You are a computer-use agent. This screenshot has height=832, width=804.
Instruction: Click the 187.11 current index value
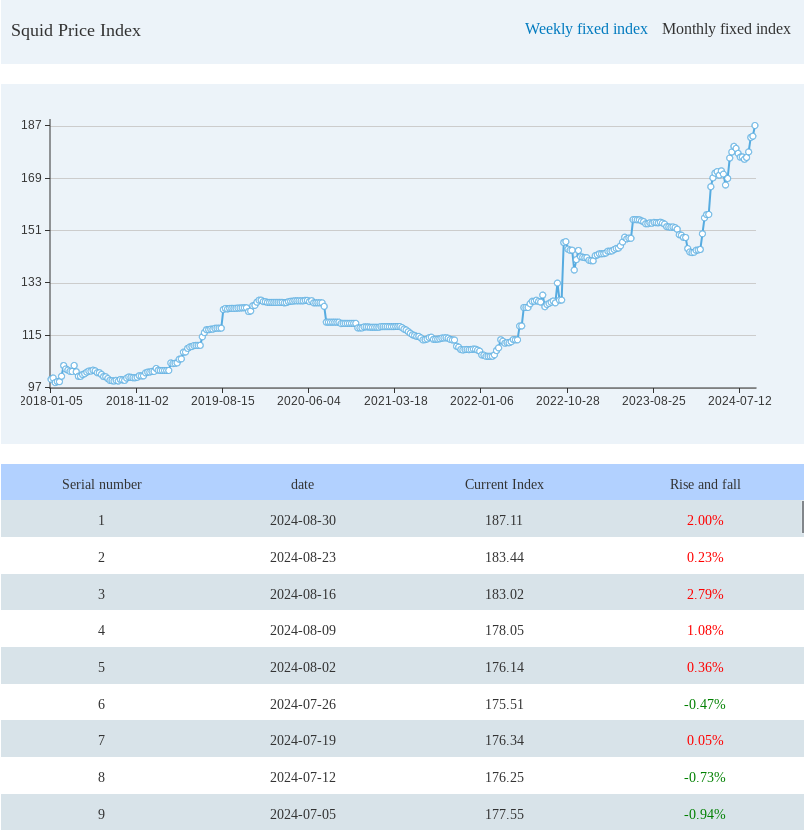click(504, 520)
